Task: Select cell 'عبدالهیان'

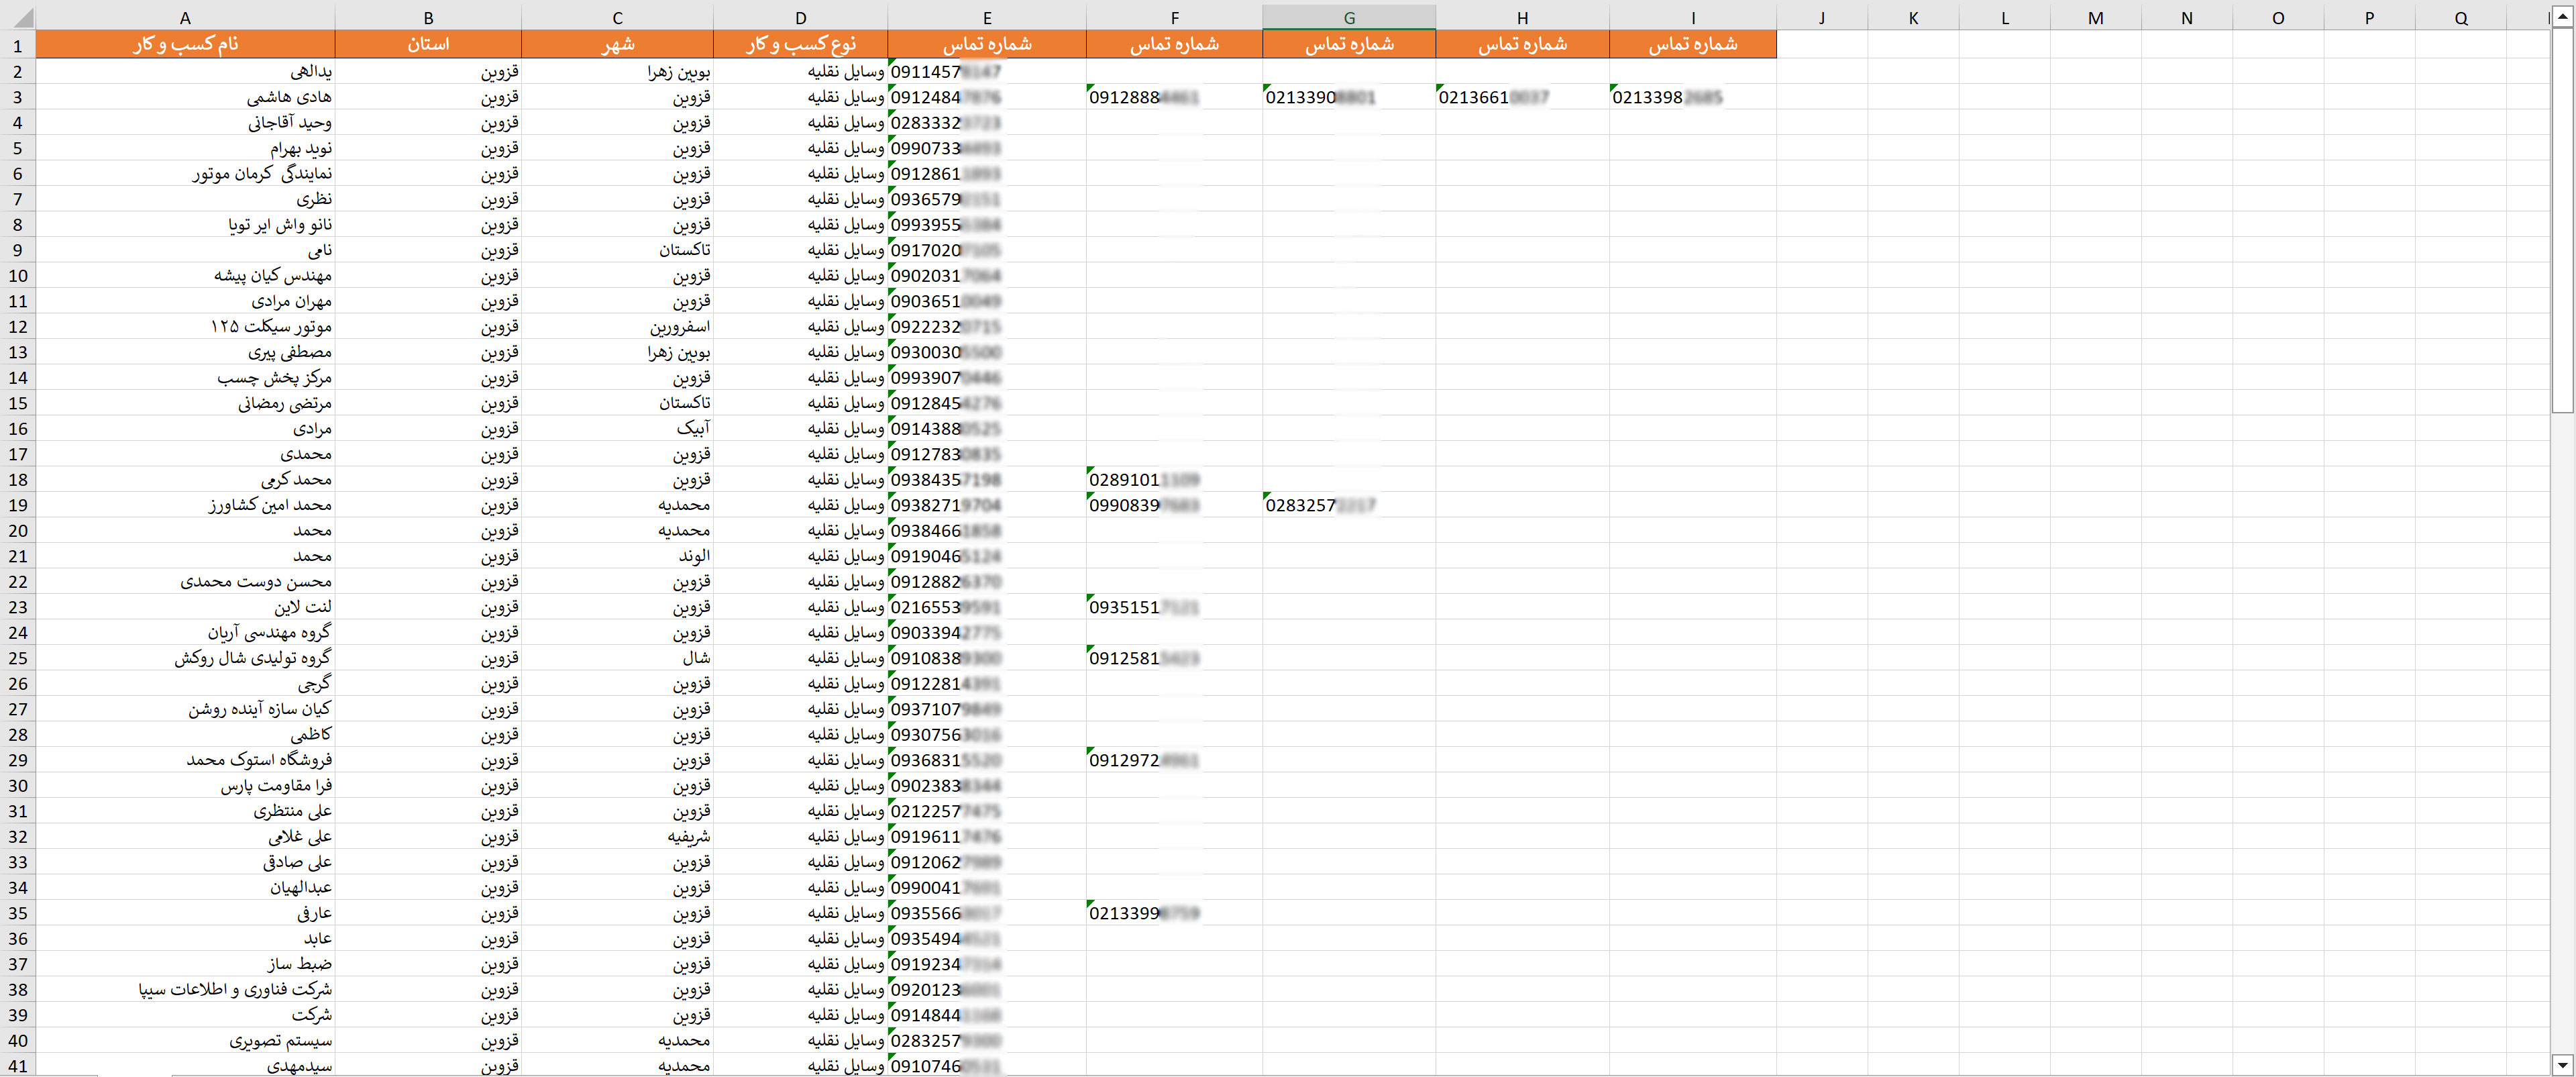Action: point(185,887)
